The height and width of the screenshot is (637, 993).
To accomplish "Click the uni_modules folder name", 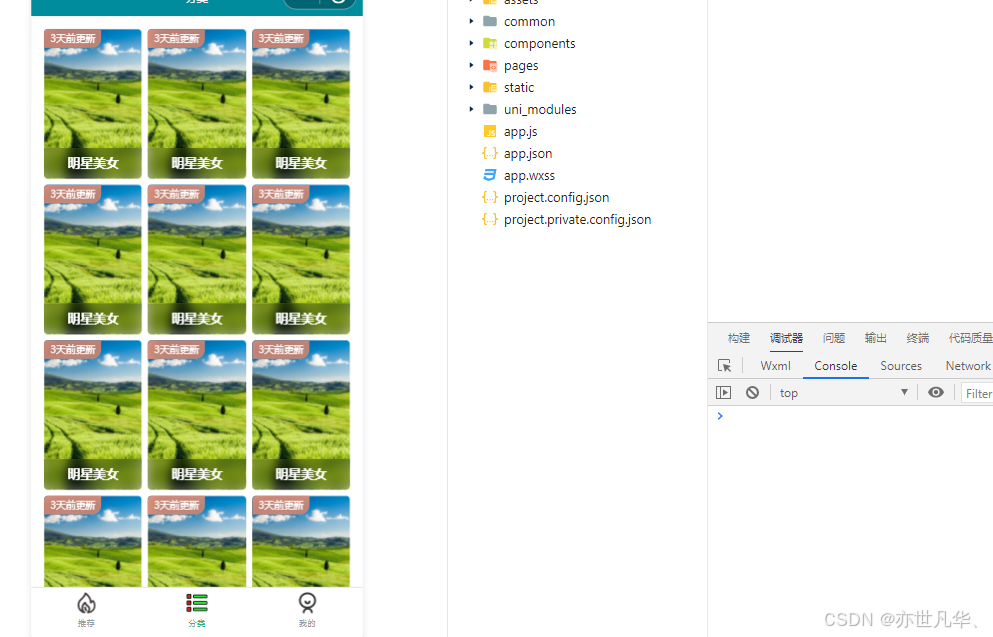I will click(540, 110).
